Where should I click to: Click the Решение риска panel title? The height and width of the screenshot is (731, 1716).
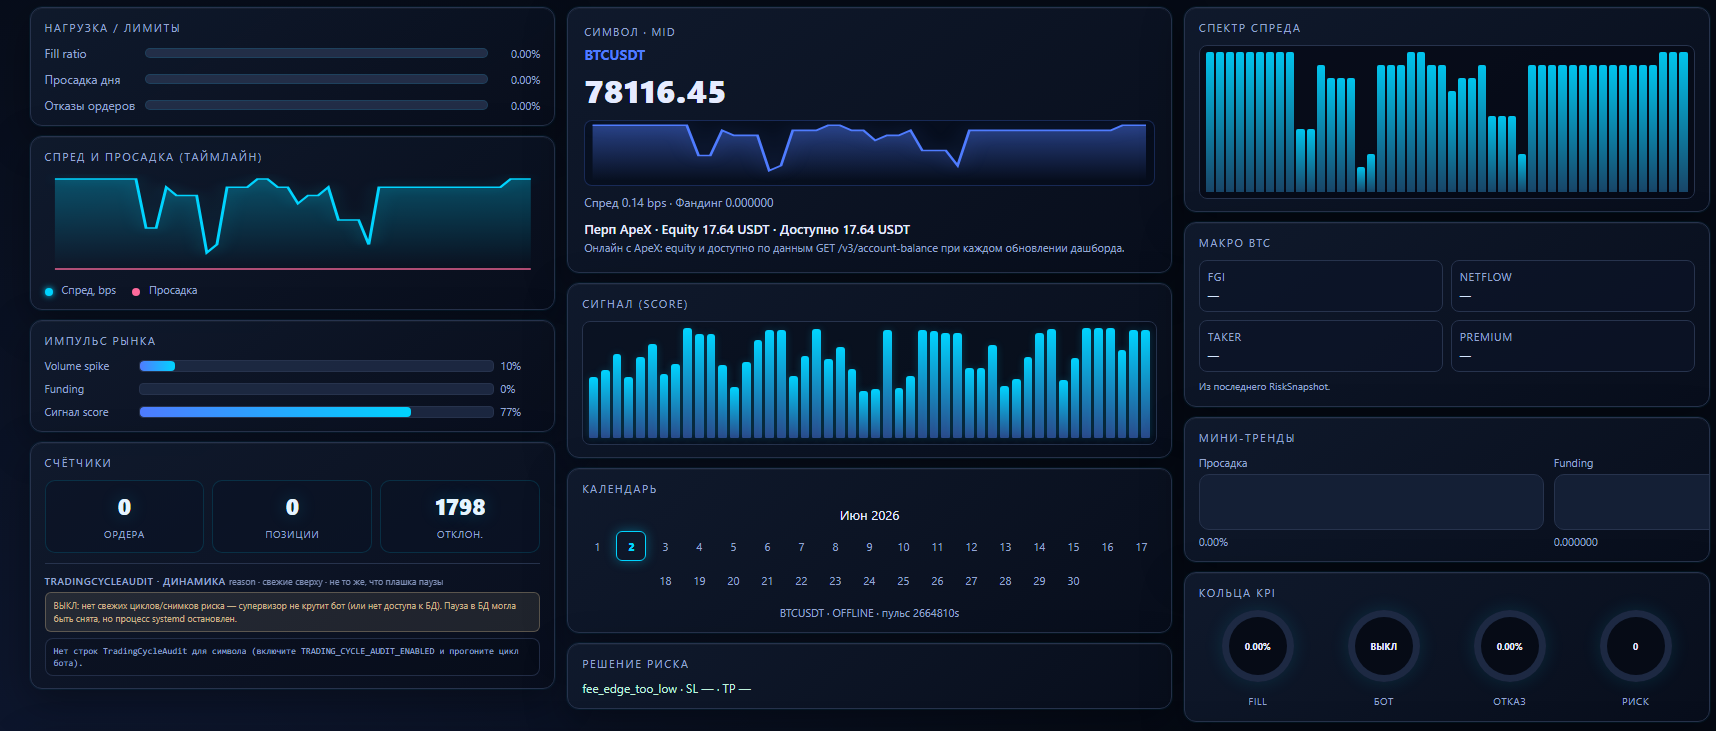point(635,664)
